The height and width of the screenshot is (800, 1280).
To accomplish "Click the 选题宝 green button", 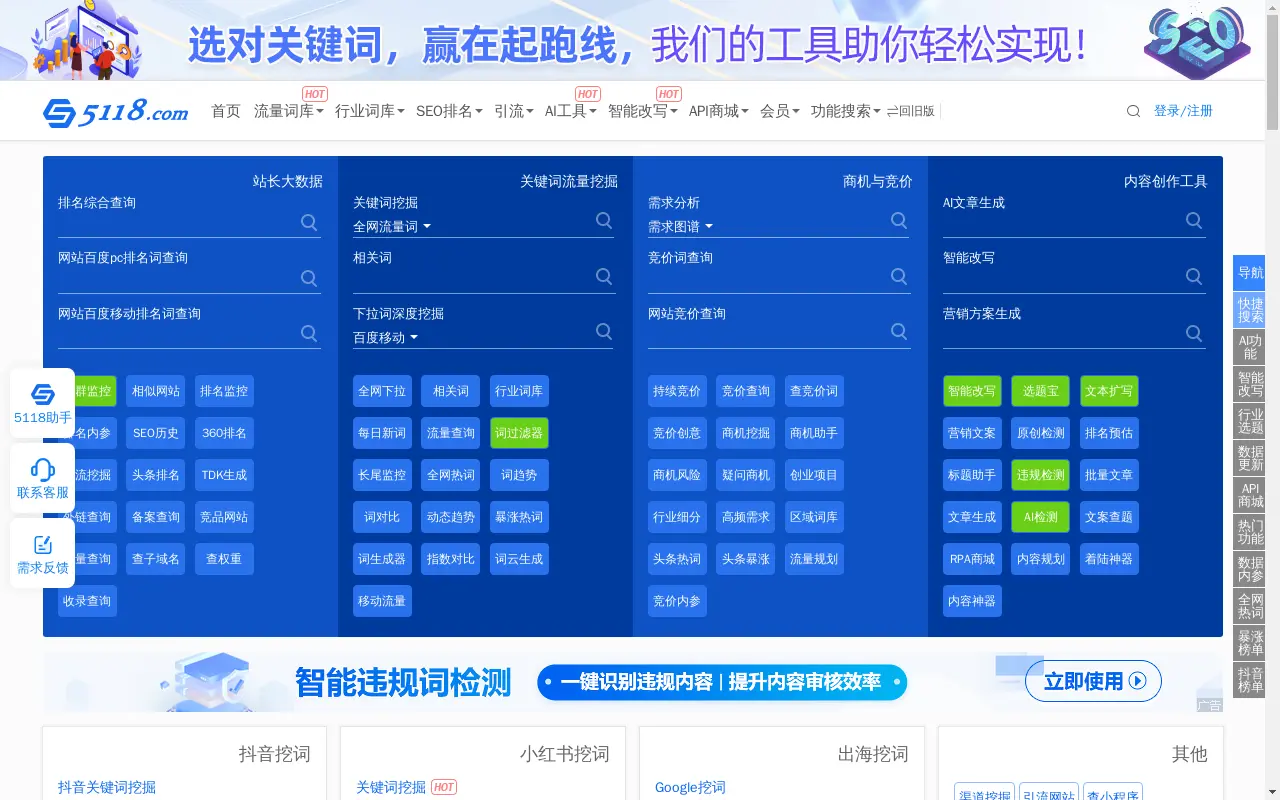I will point(1040,391).
